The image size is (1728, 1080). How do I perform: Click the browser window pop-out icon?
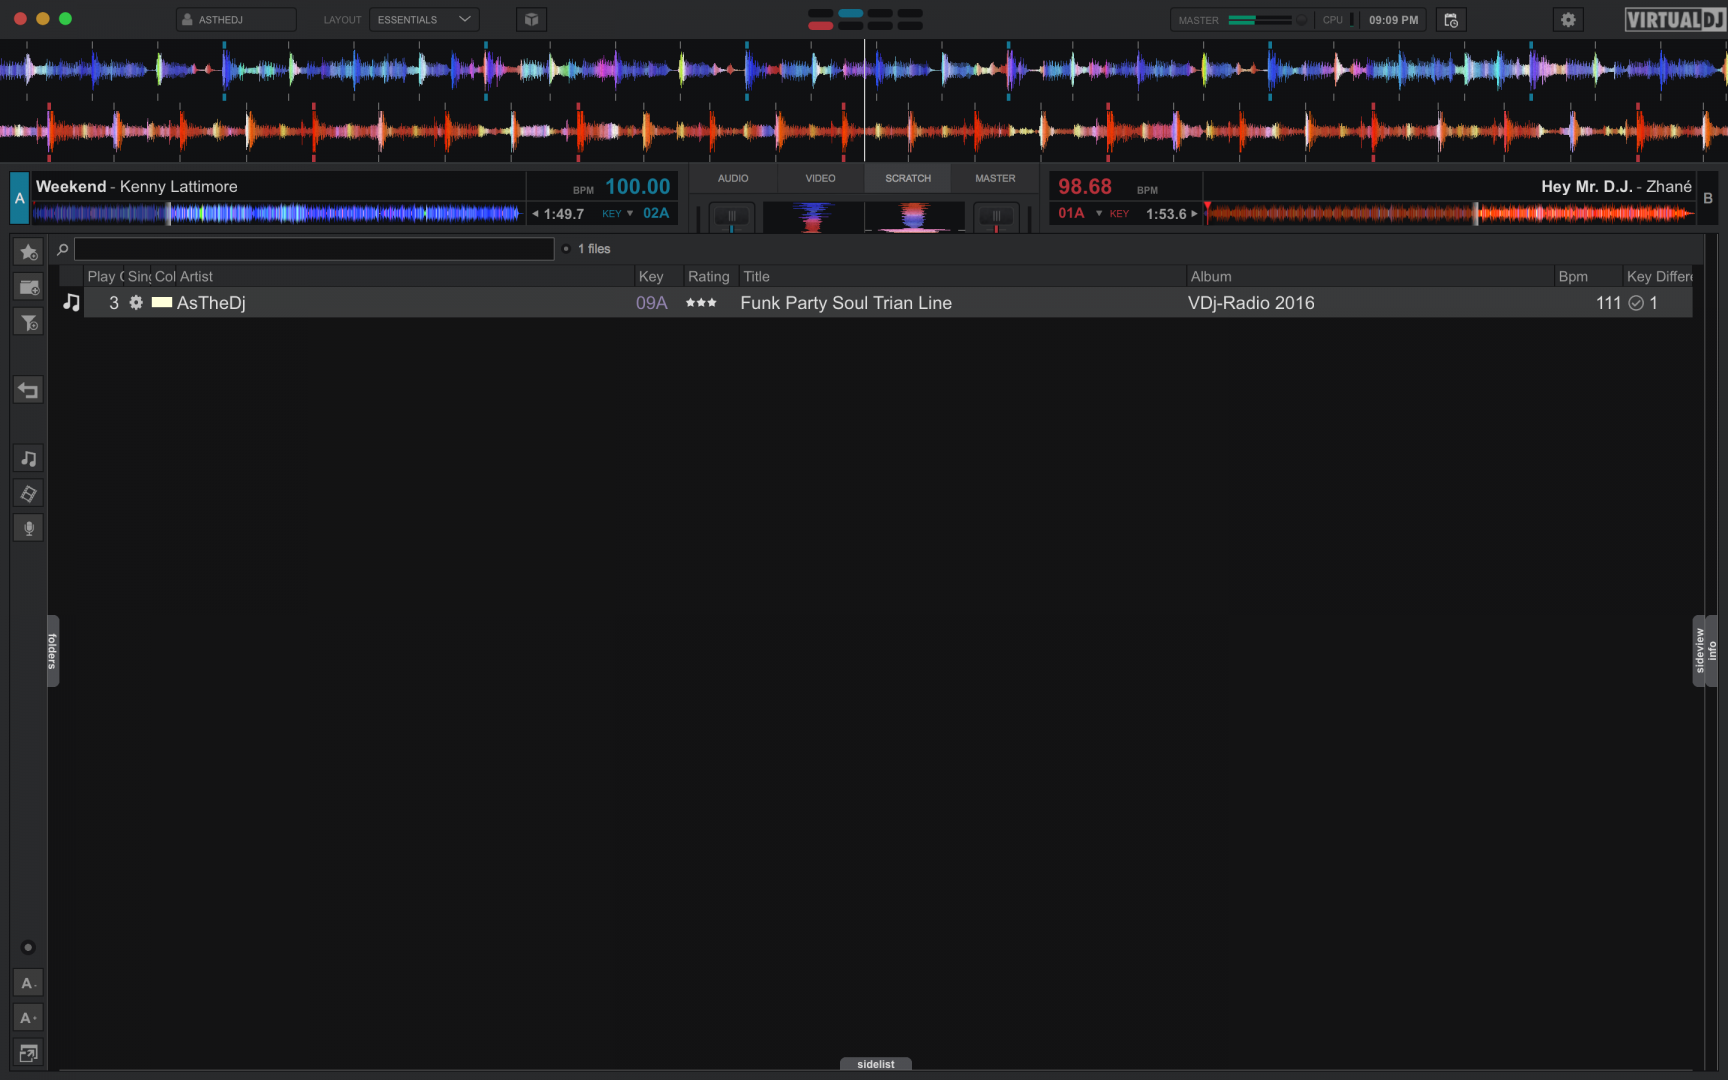[x=28, y=1053]
